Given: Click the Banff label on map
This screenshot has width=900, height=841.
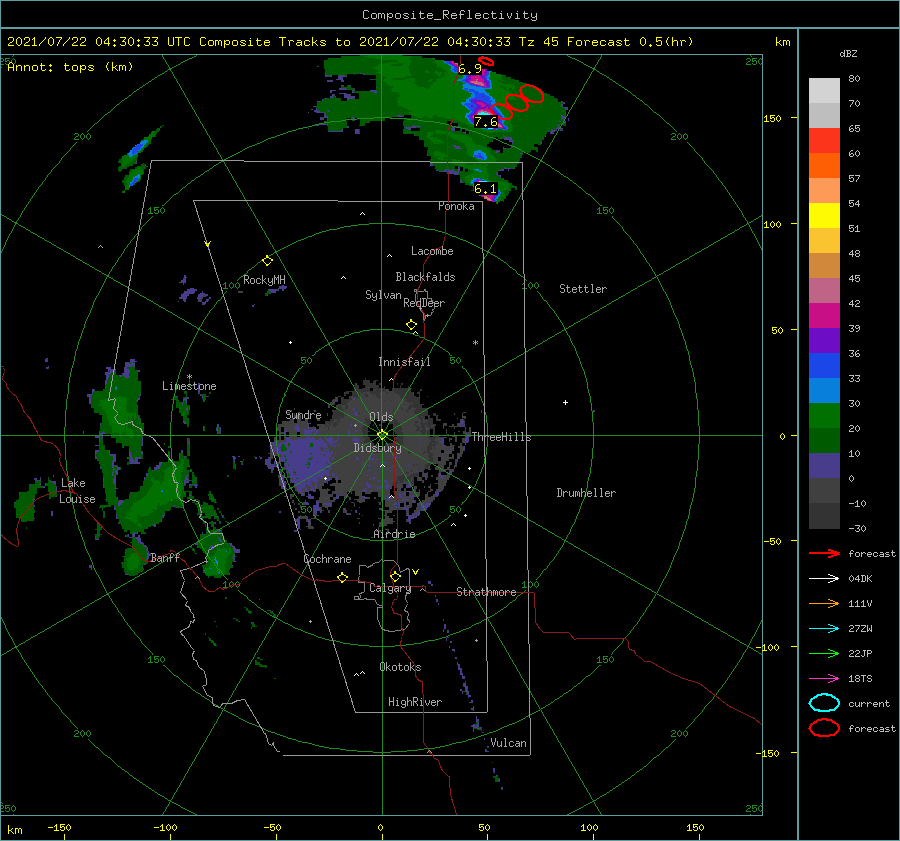Looking at the screenshot, I should (x=165, y=557).
